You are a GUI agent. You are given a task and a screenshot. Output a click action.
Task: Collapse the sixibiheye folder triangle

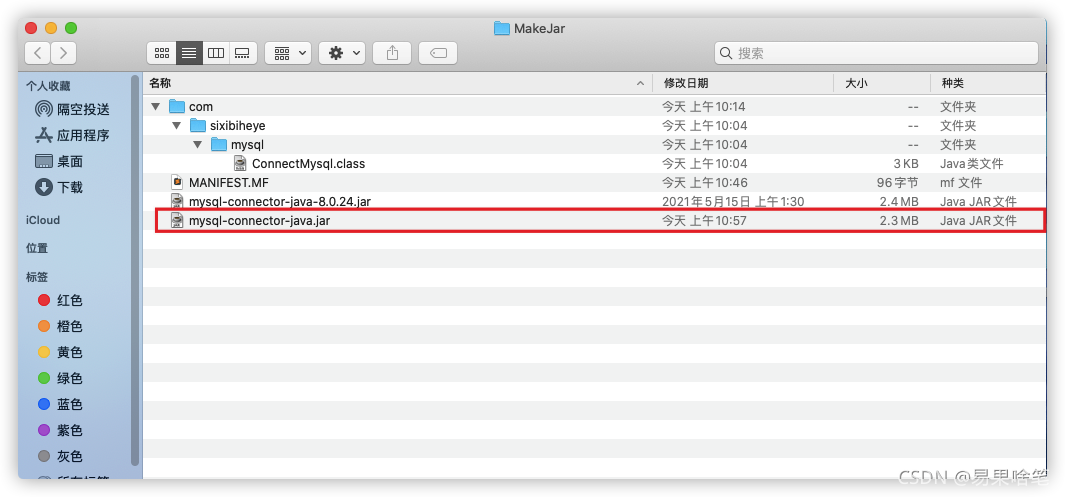(x=176, y=126)
